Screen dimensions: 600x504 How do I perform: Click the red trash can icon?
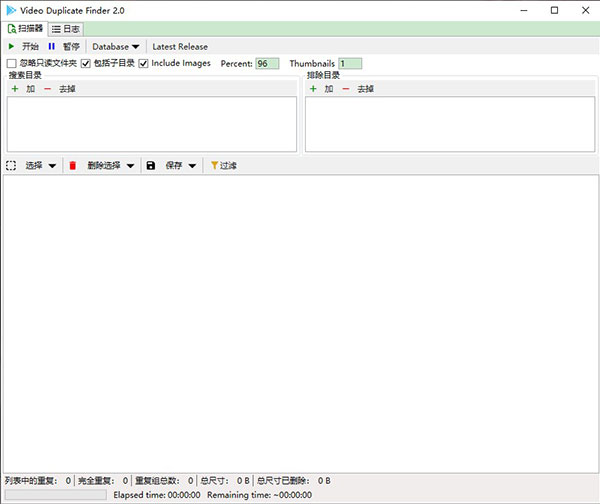(72, 165)
